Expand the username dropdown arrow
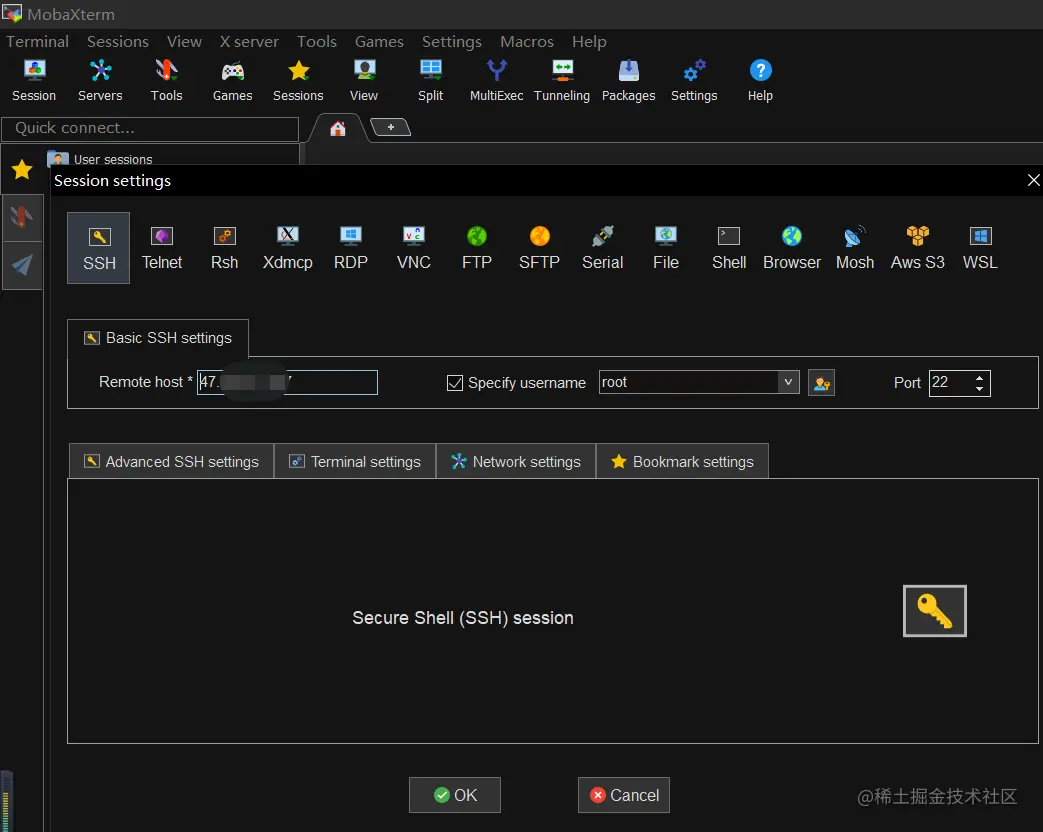 [x=788, y=382]
